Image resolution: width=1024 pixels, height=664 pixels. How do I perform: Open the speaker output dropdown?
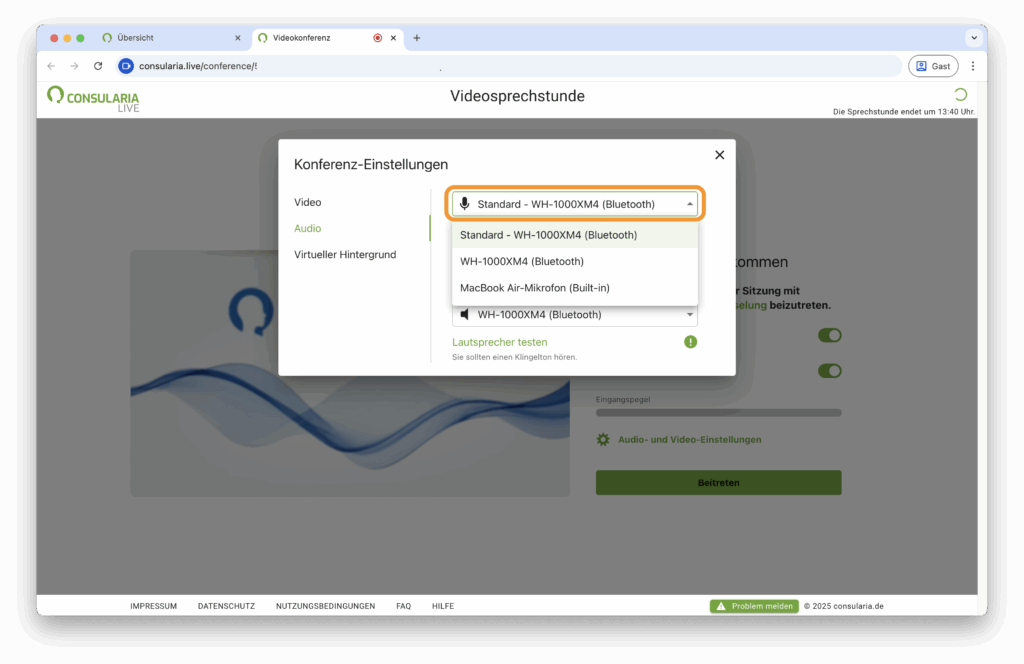tap(574, 315)
